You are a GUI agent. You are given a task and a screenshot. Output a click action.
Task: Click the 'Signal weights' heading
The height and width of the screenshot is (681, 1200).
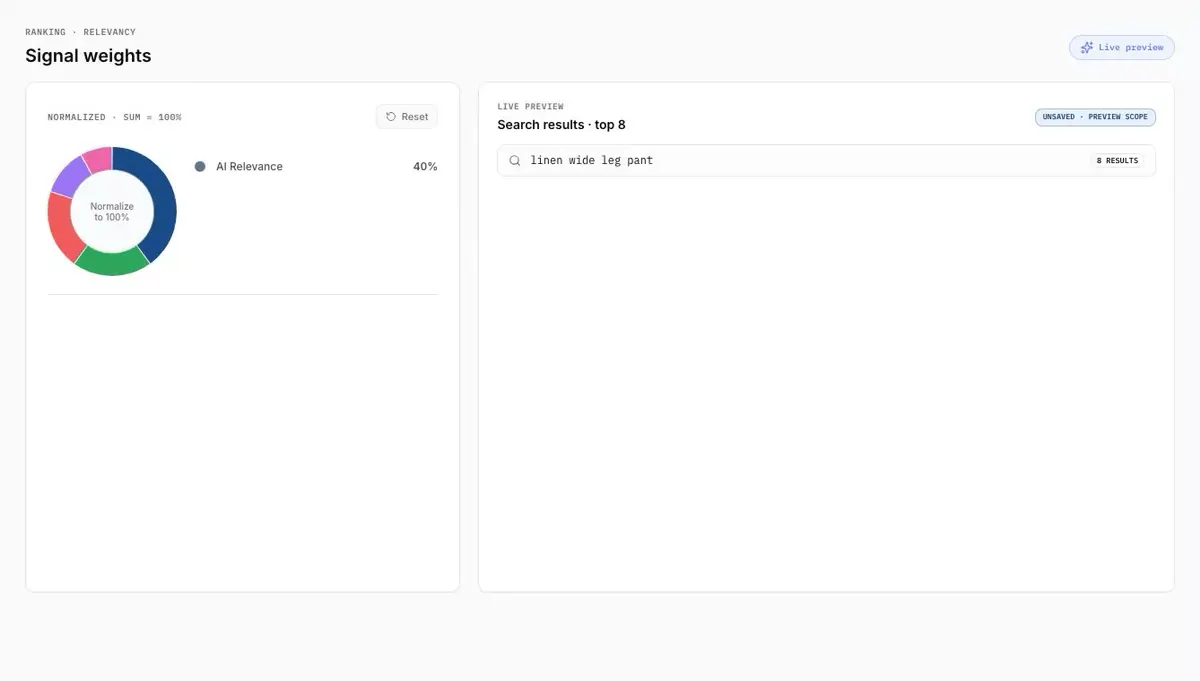[x=88, y=56]
